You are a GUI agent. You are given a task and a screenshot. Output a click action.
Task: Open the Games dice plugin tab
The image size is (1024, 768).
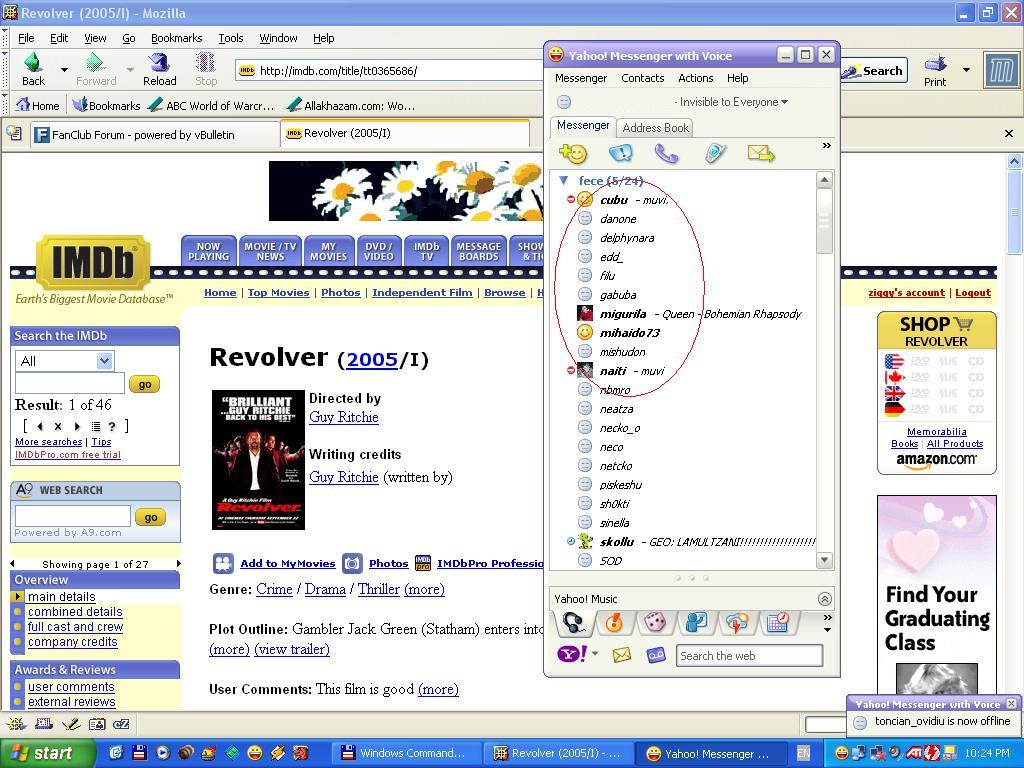[x=655, y=623]
